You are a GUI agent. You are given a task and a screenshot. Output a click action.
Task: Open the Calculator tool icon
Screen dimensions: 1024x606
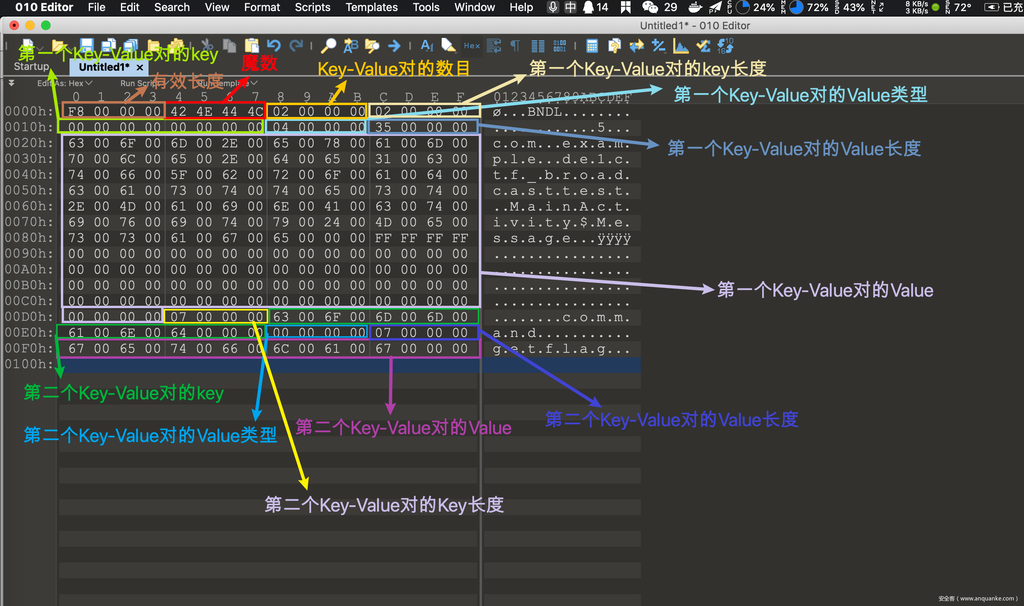coord(592,46)
